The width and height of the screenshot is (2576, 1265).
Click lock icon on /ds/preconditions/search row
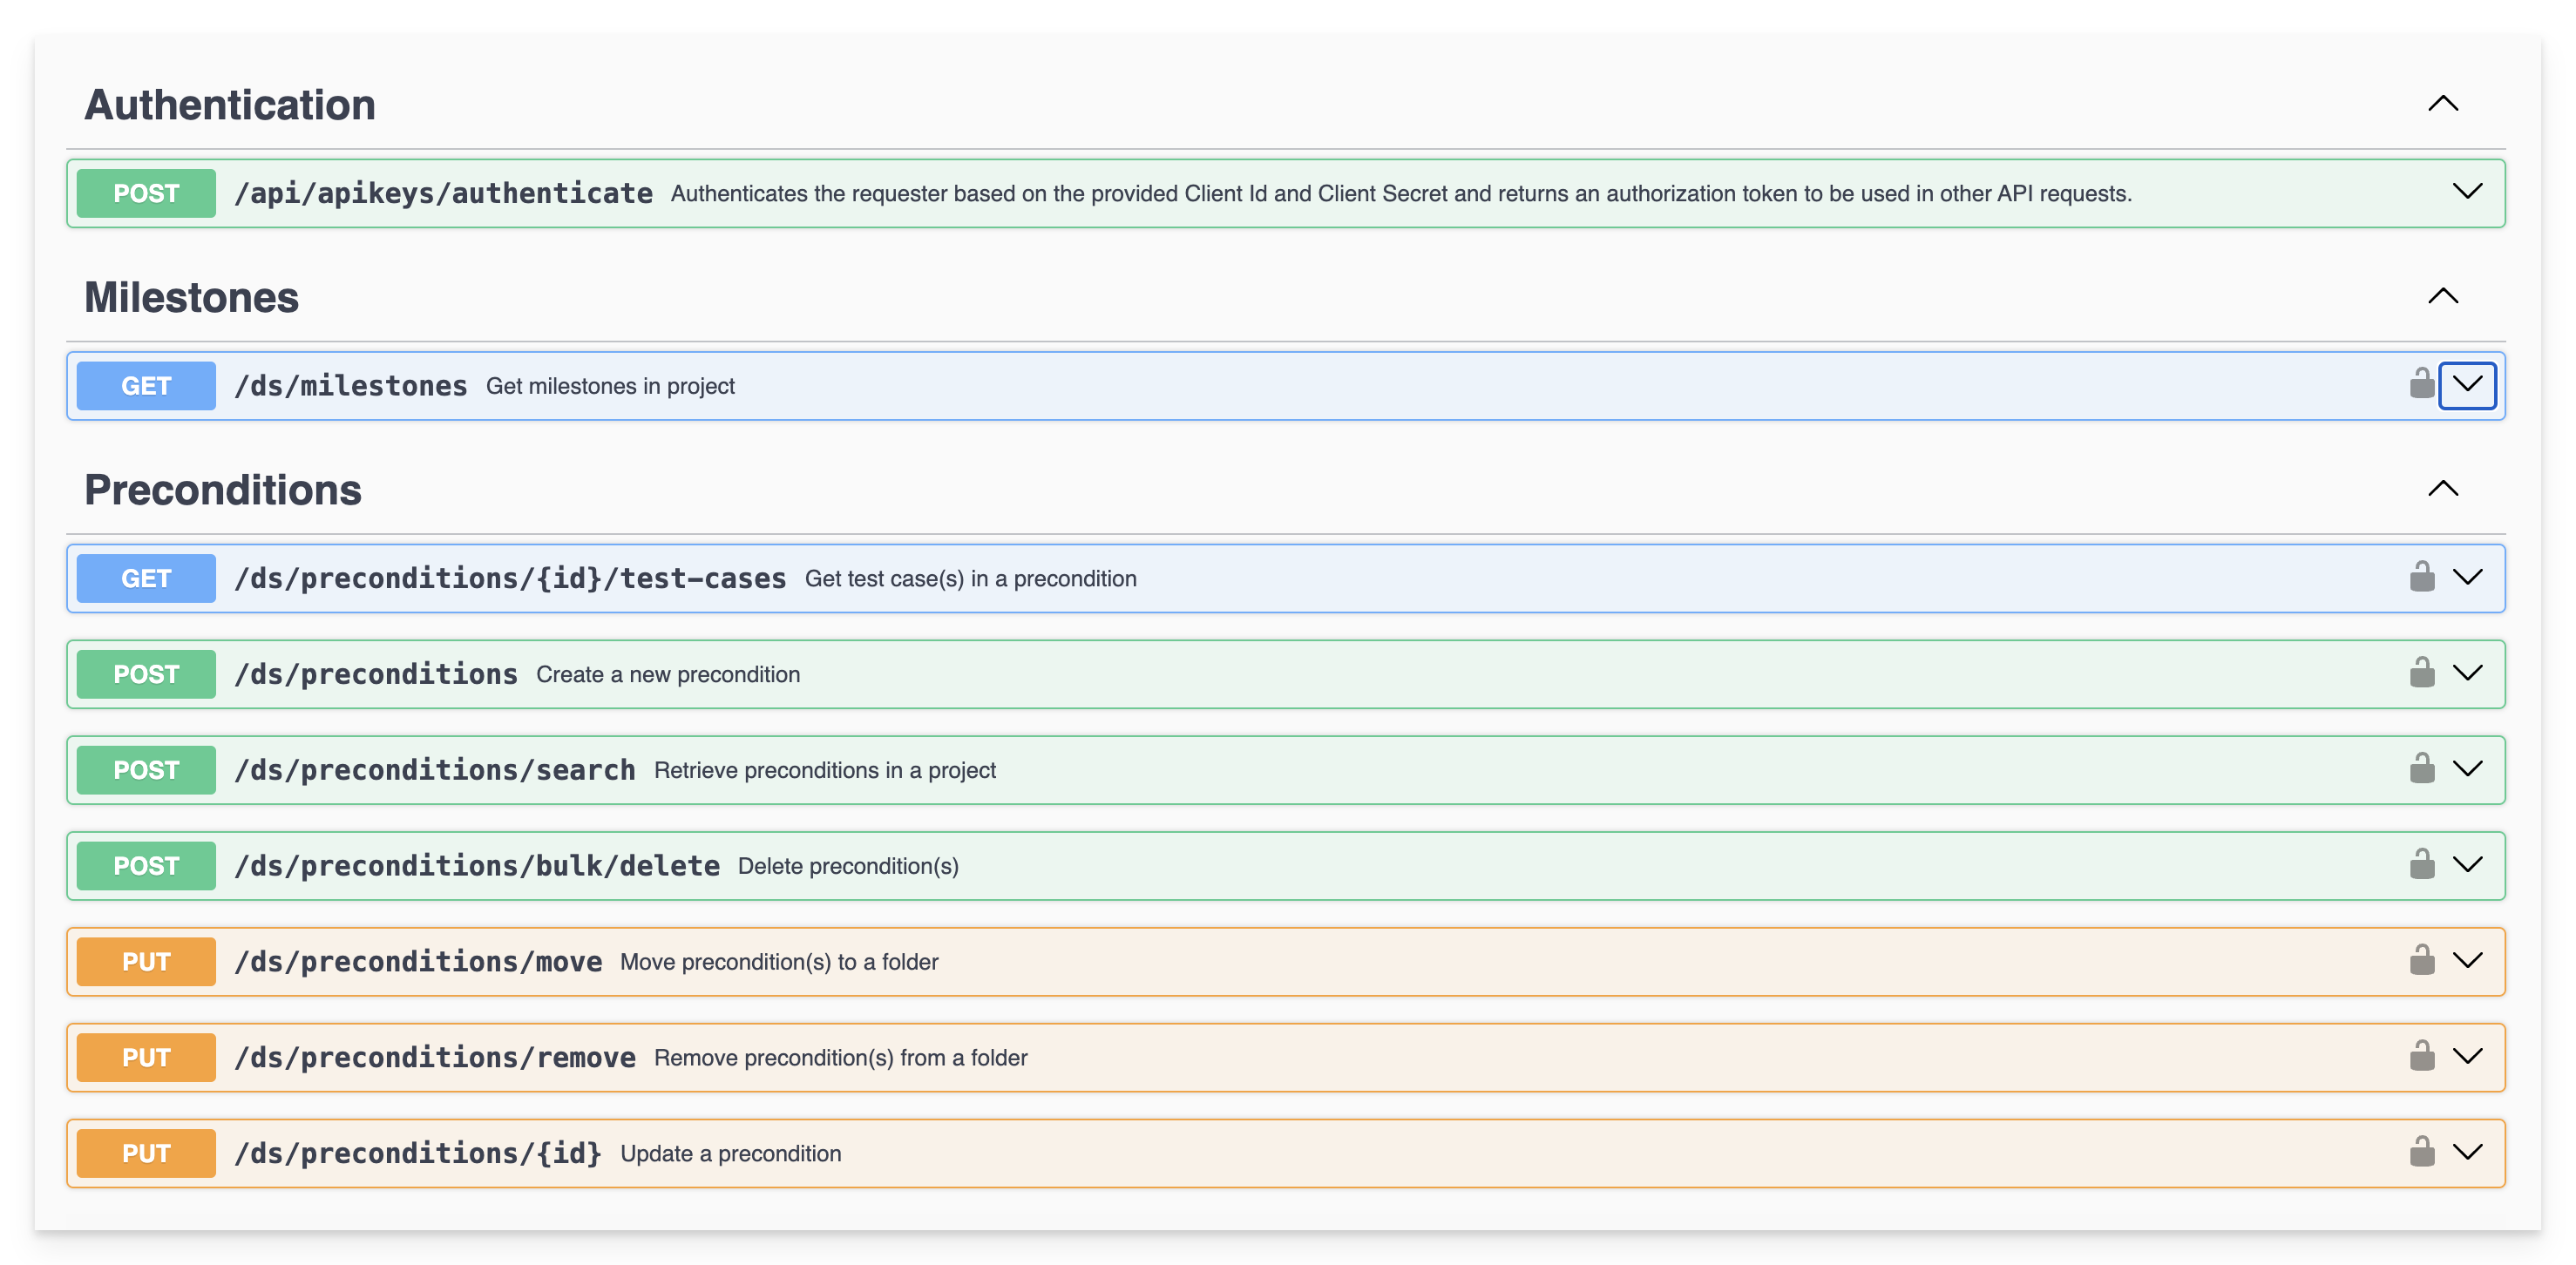click(2421, 769)
